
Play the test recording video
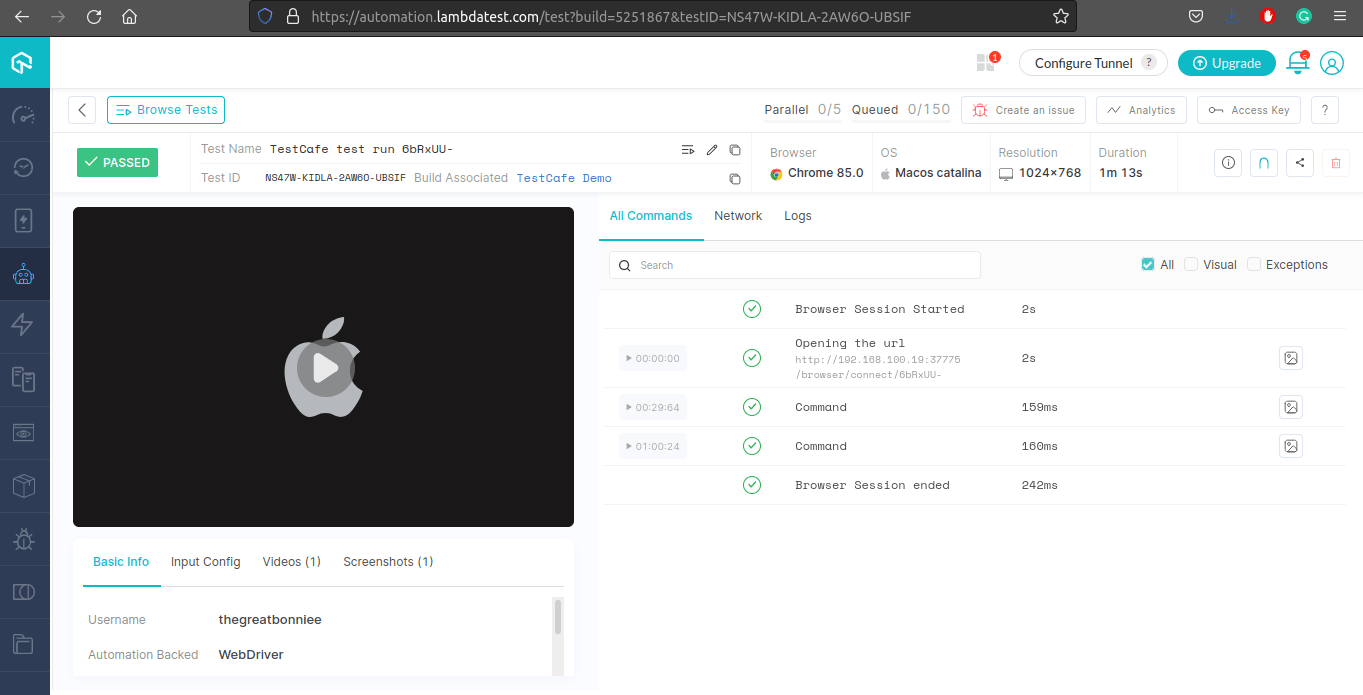(x=323, y=367)
